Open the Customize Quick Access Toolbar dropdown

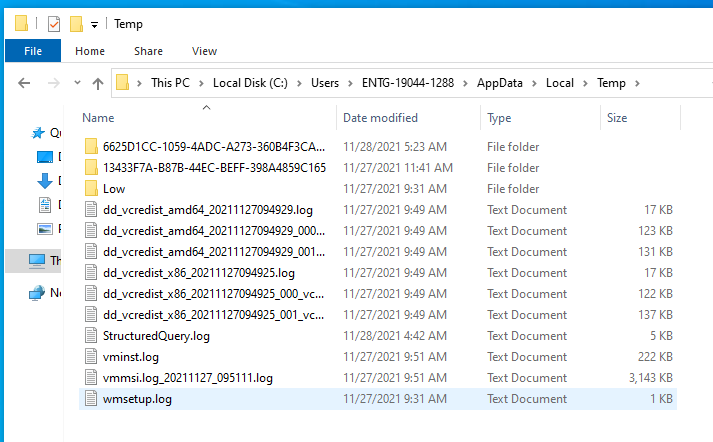point(94,25)
